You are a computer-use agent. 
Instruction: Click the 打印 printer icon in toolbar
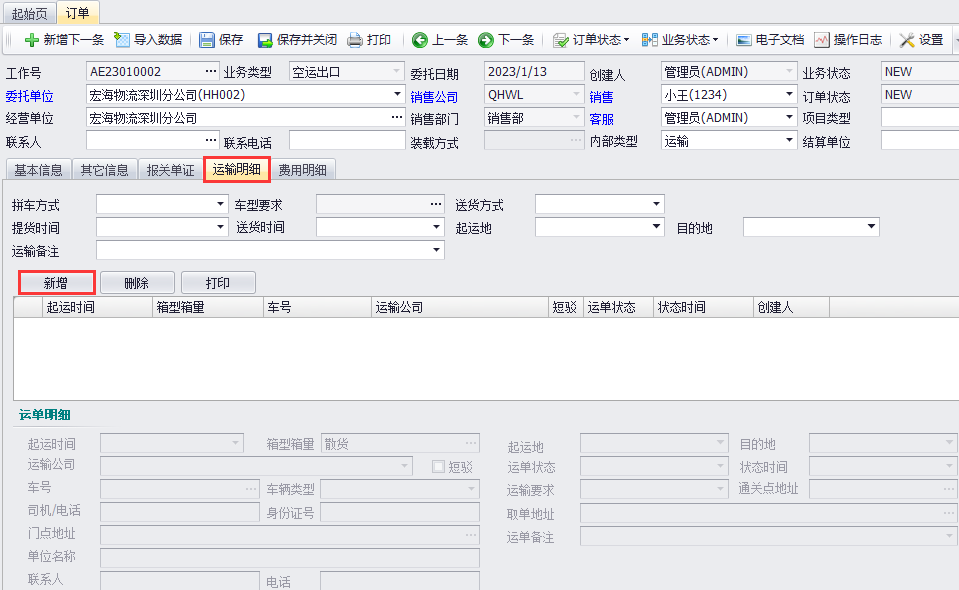coord(355,40)
